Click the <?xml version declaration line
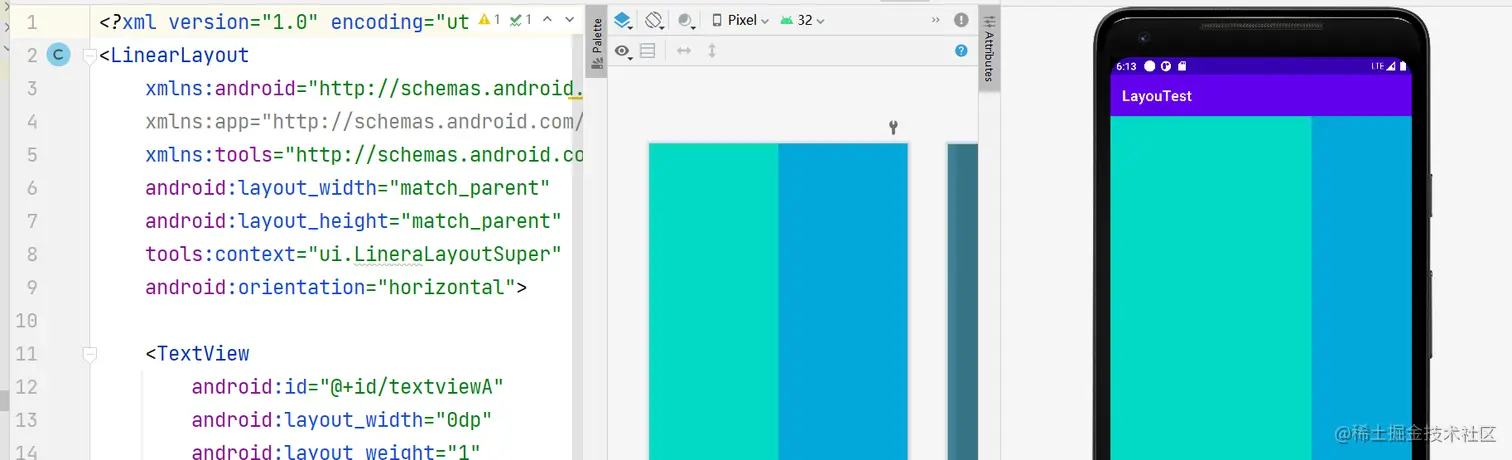 pyautogui.click(x=284, y=22)
